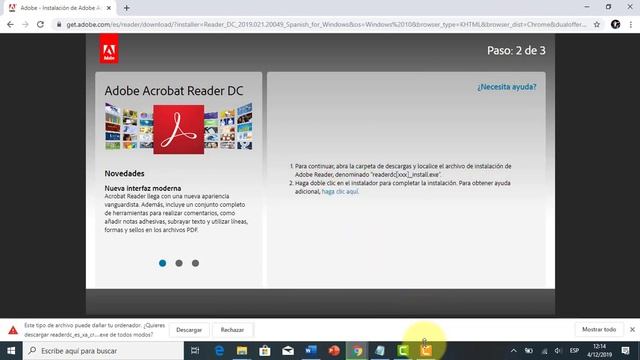Click the Adobe logo in the page header
Viewport: 640px width, 360px height.
pyautogui.click(x=109, y=49)
